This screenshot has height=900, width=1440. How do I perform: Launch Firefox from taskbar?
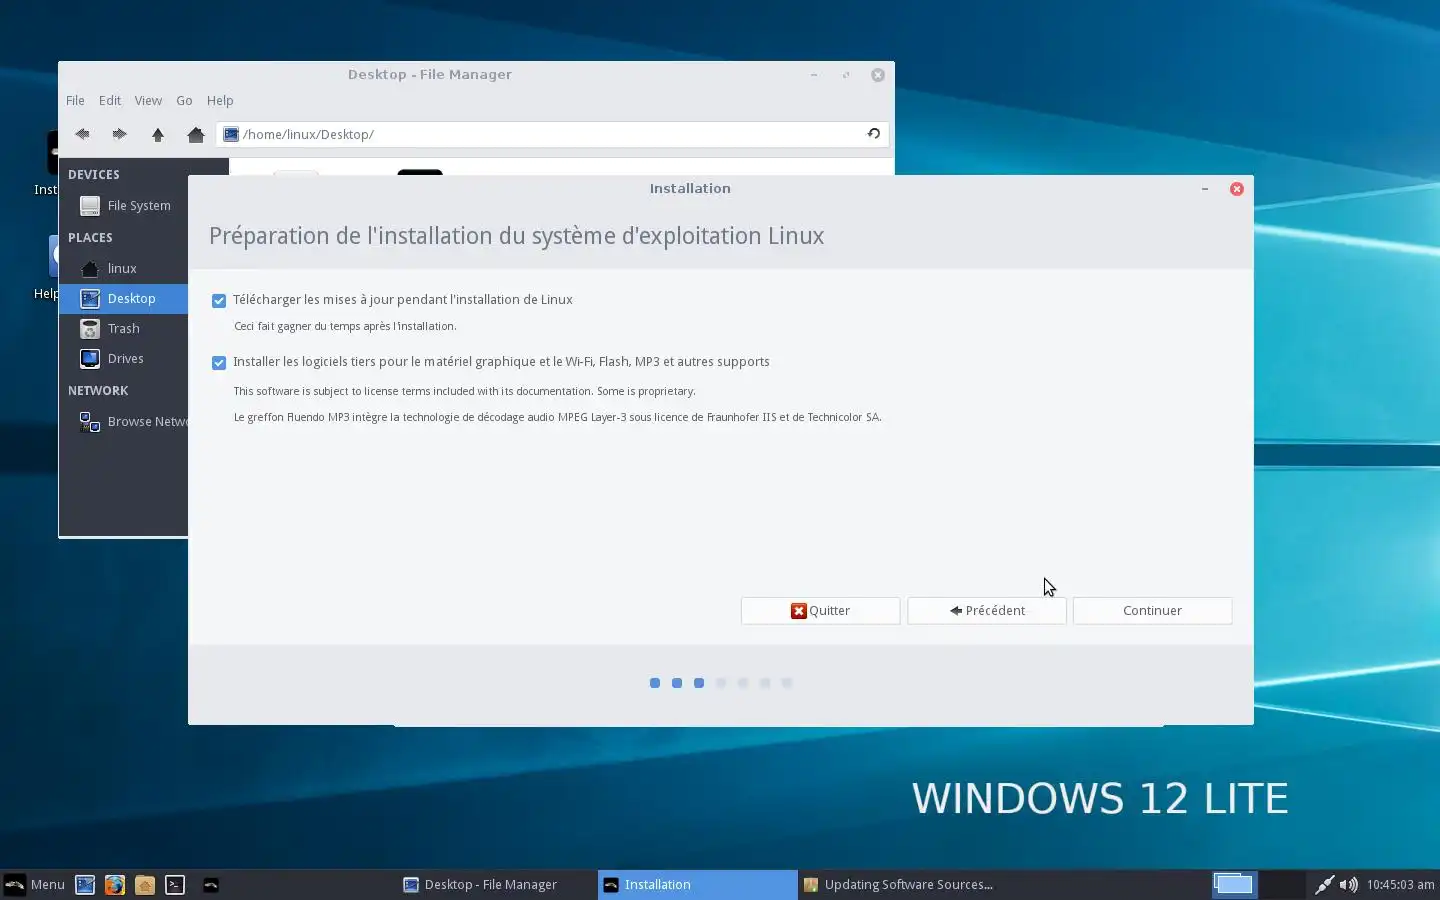coord(115,885)
